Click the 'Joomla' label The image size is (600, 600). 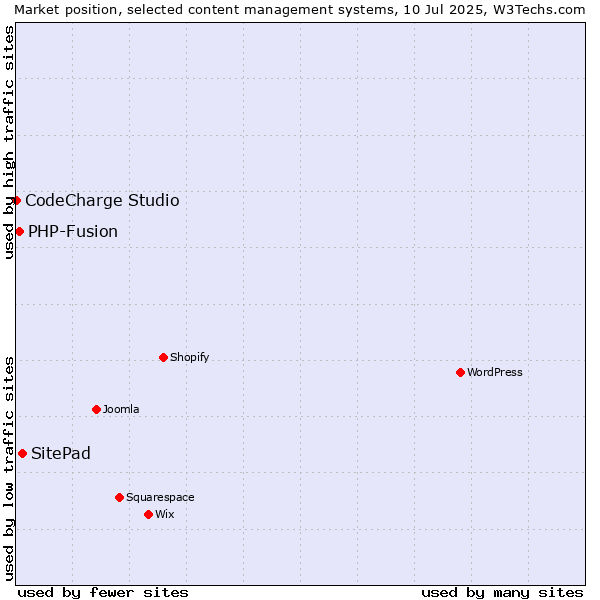pos(121,409)
